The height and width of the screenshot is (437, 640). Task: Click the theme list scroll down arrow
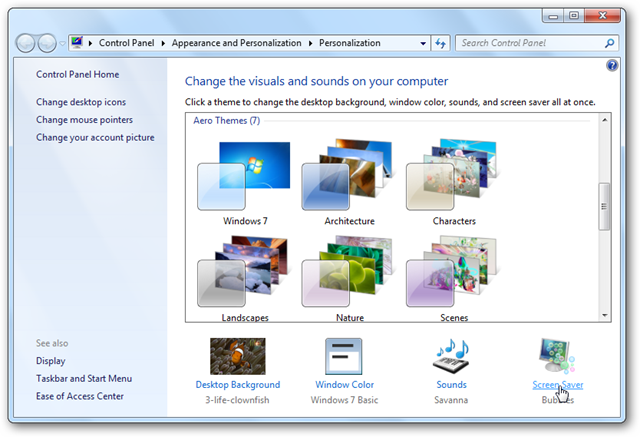coord(604,315)
